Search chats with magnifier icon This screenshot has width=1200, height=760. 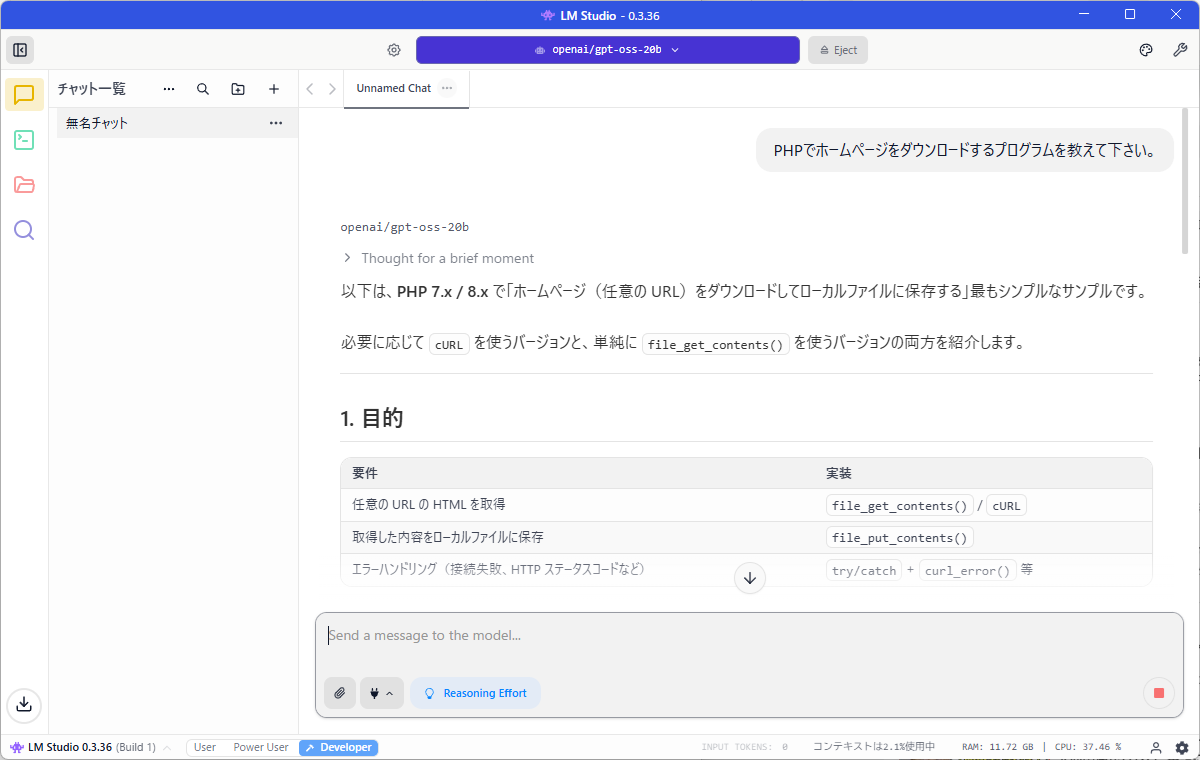[203, 89]
